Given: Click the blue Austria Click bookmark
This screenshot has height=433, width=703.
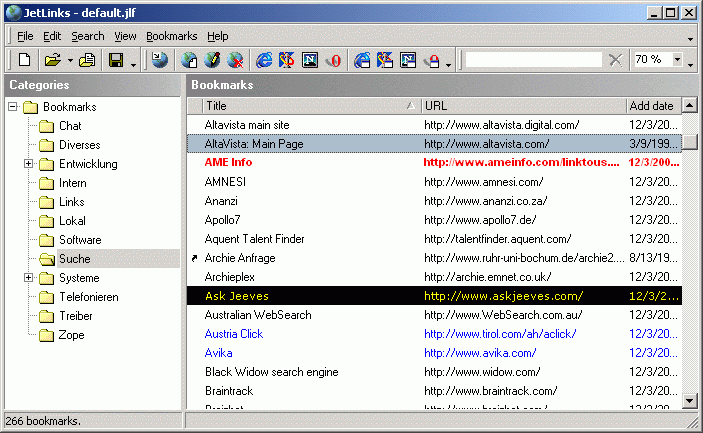Looking at the screenshot, I should tap(434, 333).
